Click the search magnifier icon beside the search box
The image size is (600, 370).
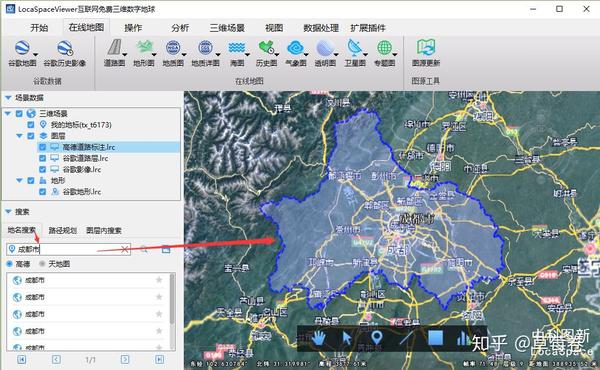tap(144, 249)
